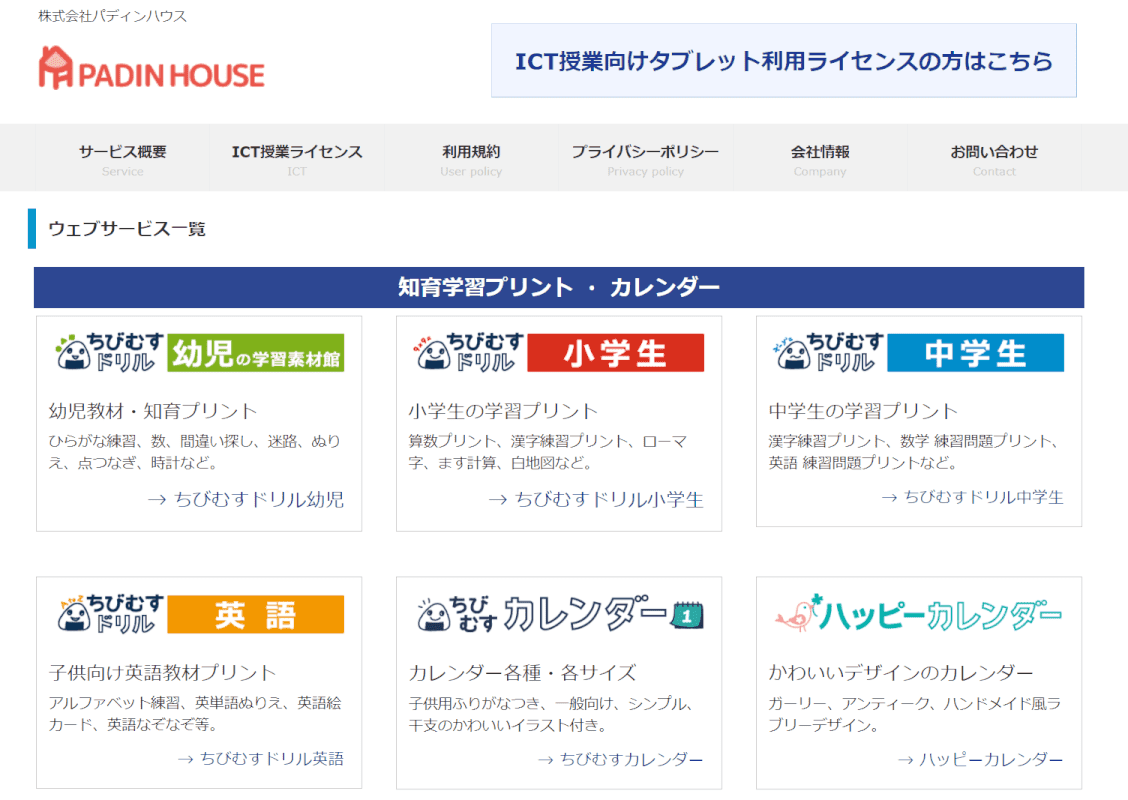This screenshot has height=800, width=1128.
Task: Click the ちびむすカレンダー logo banner
Action: click(559, 614)
